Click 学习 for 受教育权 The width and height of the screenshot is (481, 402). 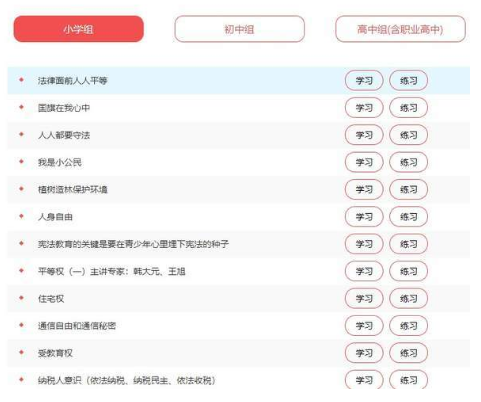pos(364,353)
